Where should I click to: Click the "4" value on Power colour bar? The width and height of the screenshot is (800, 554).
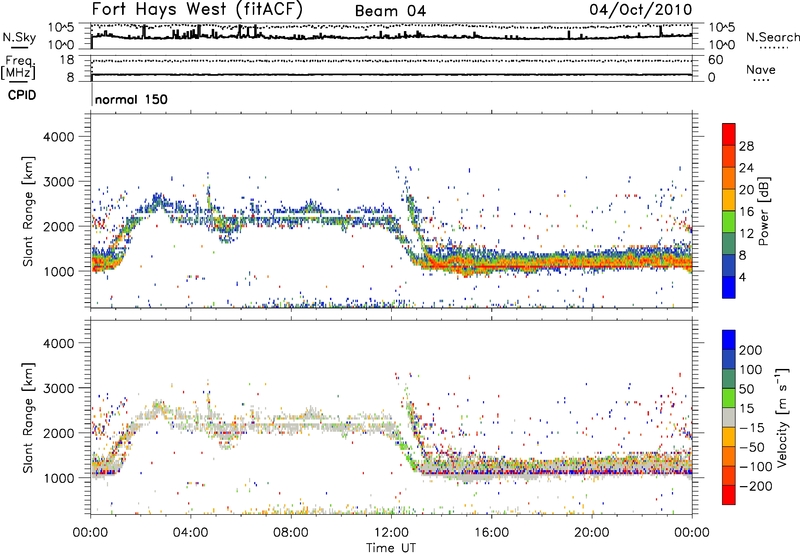pos(743,277)
